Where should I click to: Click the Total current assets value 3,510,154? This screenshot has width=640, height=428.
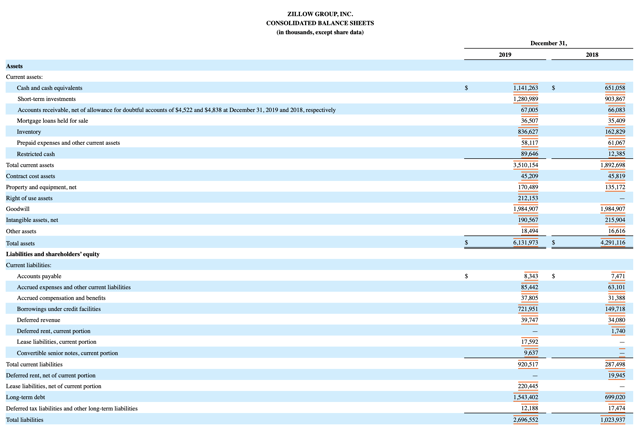tap(525, 165)
